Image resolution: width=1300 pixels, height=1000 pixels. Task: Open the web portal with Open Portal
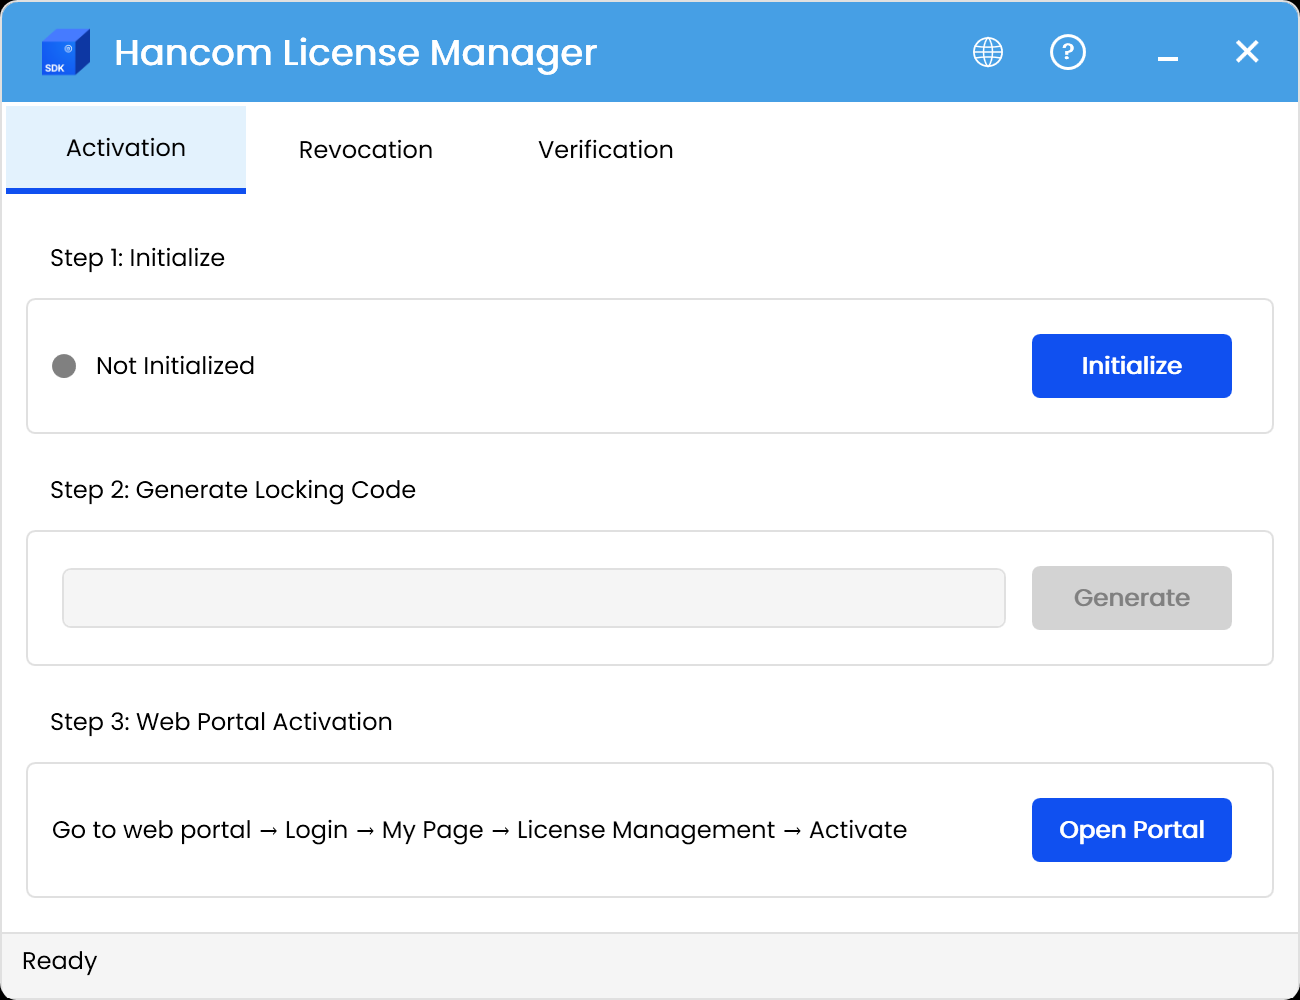[1131, 829]
